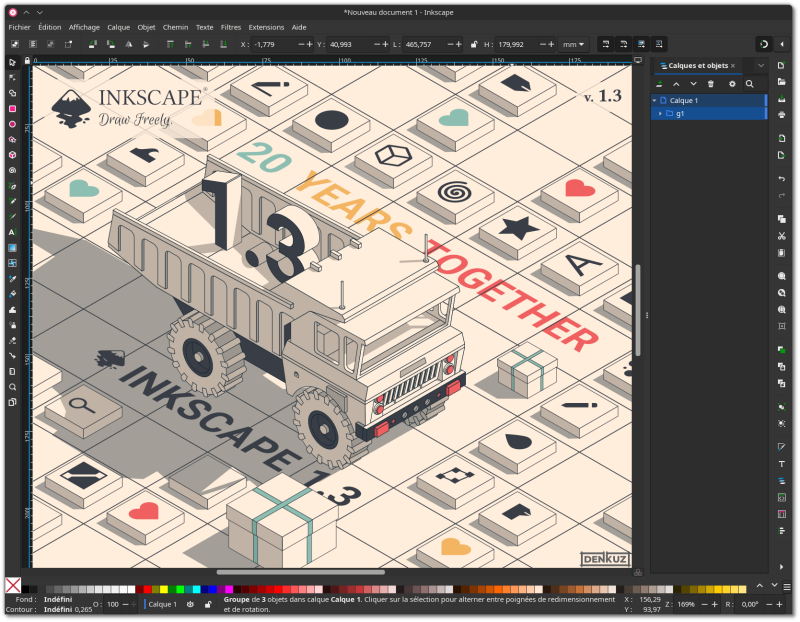Increase X position with plus button
Screen dimensions: 800x622
(x=309, y=44)
